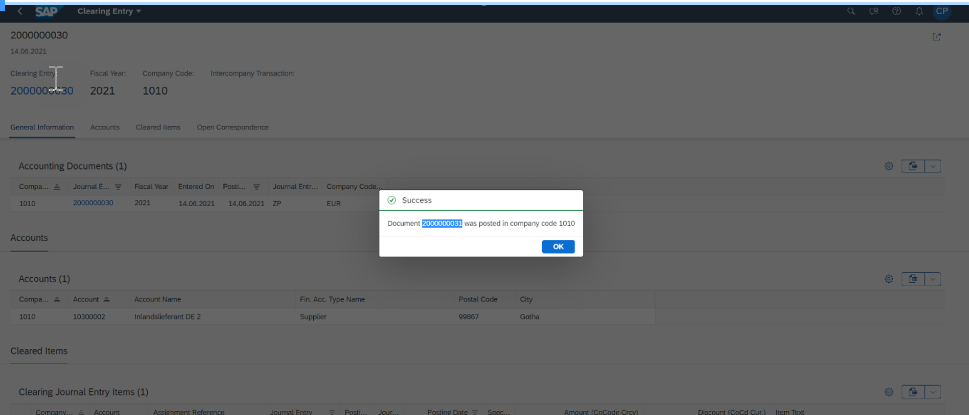Image resolution: width=969 pixels, height=415 pixels.
Task: Switch to the Cleared Items tab
Action: pyautogui.click(x=158, y=127)
